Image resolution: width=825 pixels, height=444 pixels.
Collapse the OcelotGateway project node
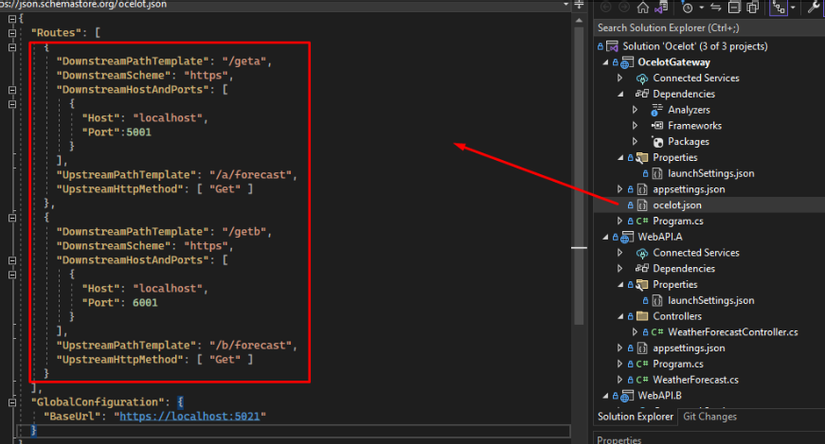point(606,62)
